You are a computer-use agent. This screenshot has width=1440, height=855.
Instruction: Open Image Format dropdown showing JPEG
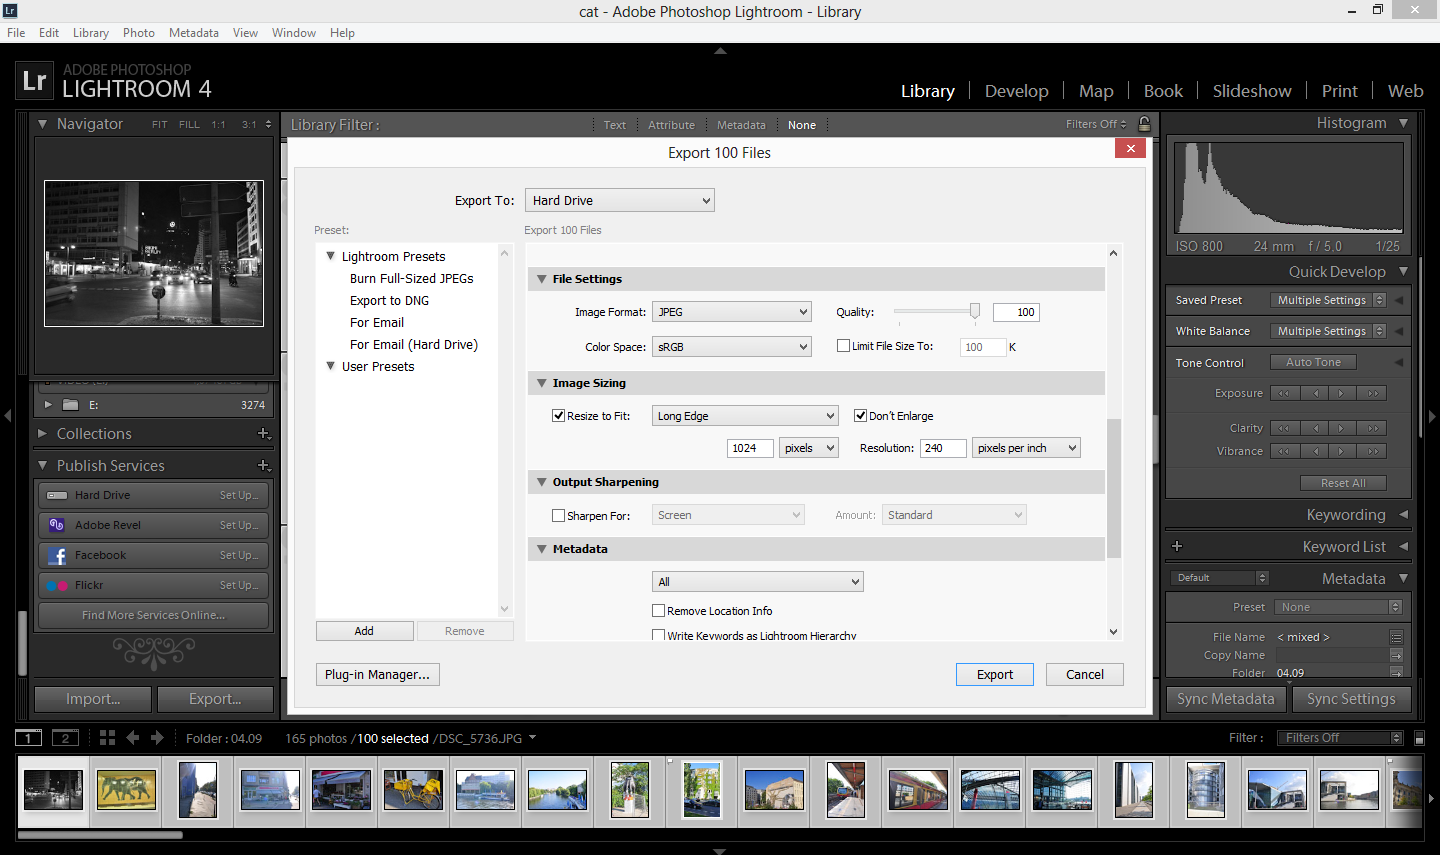coord(731,312)
